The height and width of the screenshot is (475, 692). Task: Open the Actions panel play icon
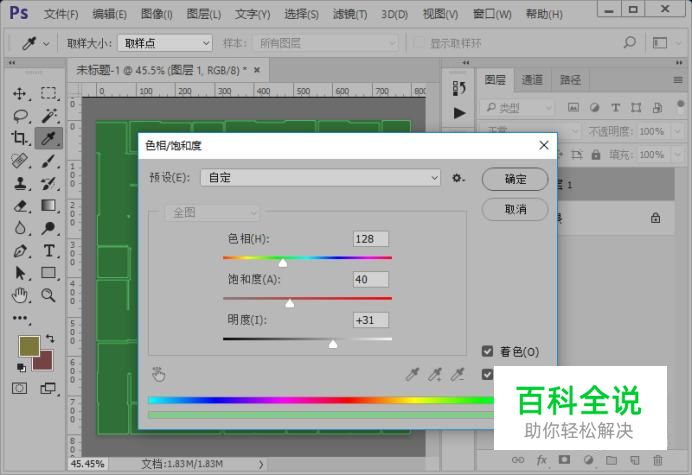(459, 113)
